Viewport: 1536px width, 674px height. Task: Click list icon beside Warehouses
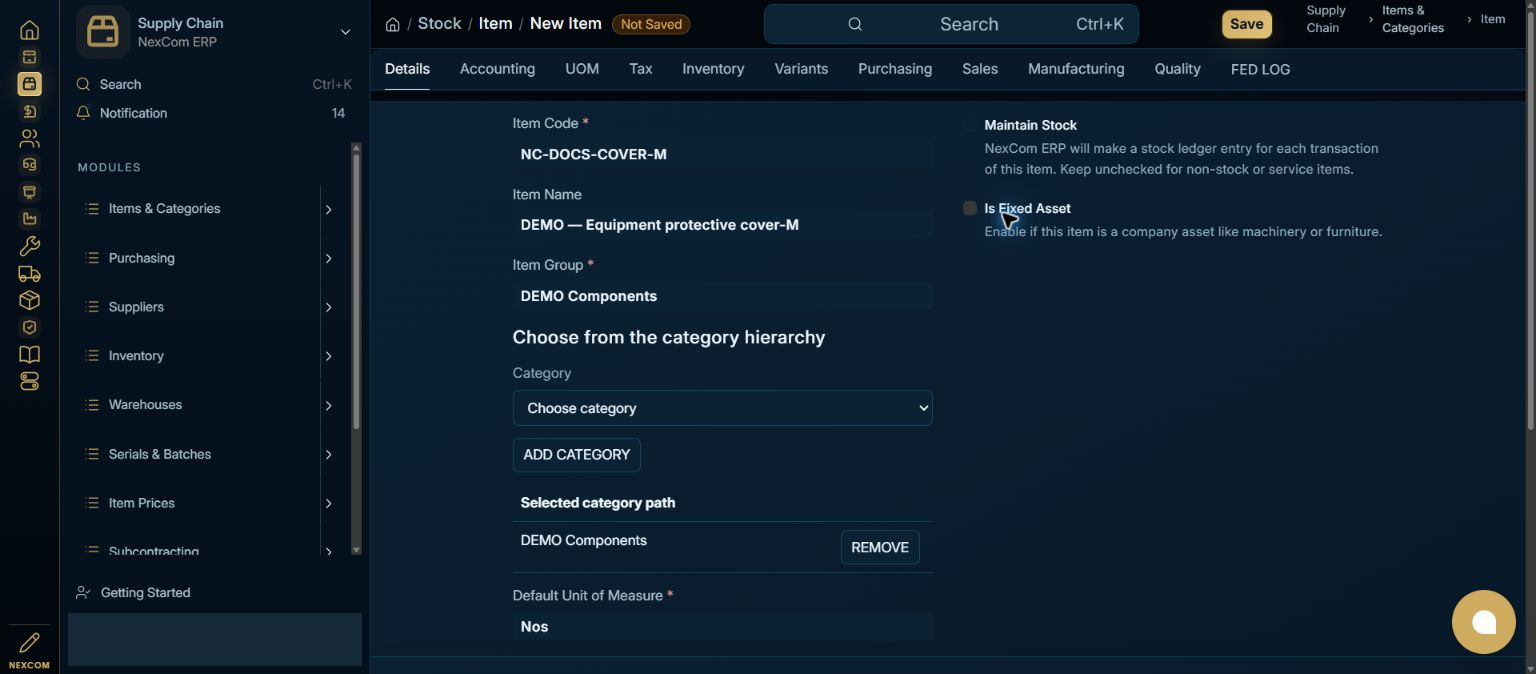[x=92, y=405]
